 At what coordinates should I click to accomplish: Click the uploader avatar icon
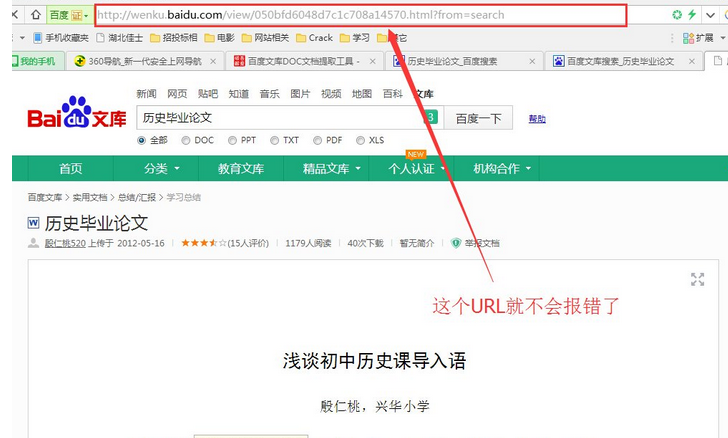[33, 243]
